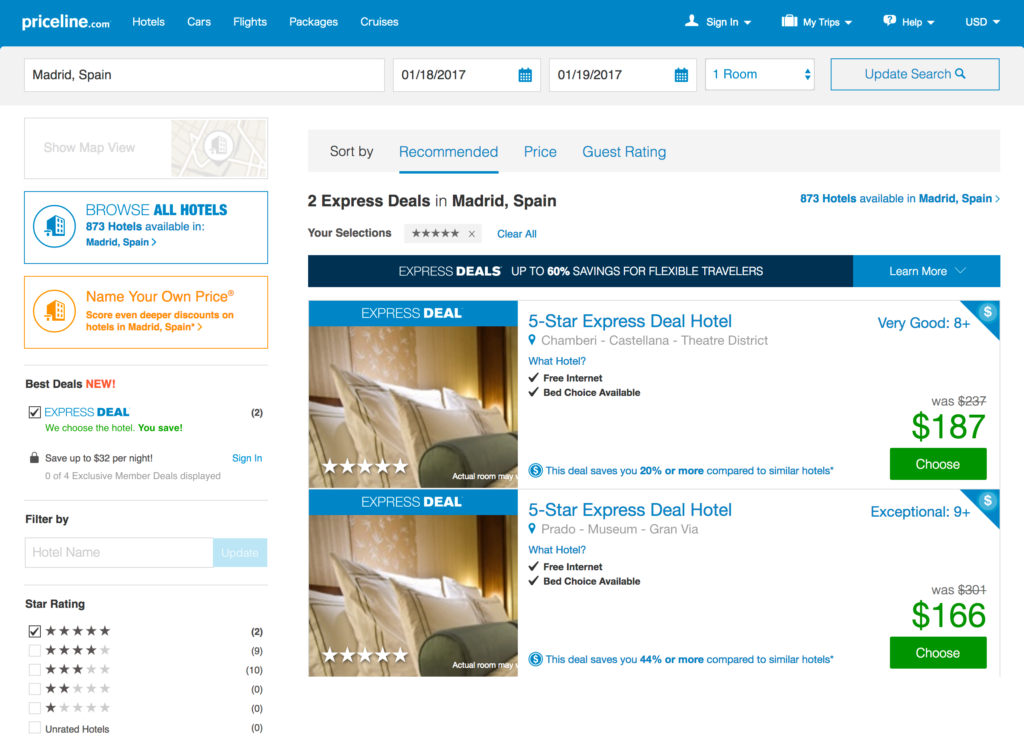Check the 4-star rating checkbox
Screen dimensions: 1024x743
point(35,650)
